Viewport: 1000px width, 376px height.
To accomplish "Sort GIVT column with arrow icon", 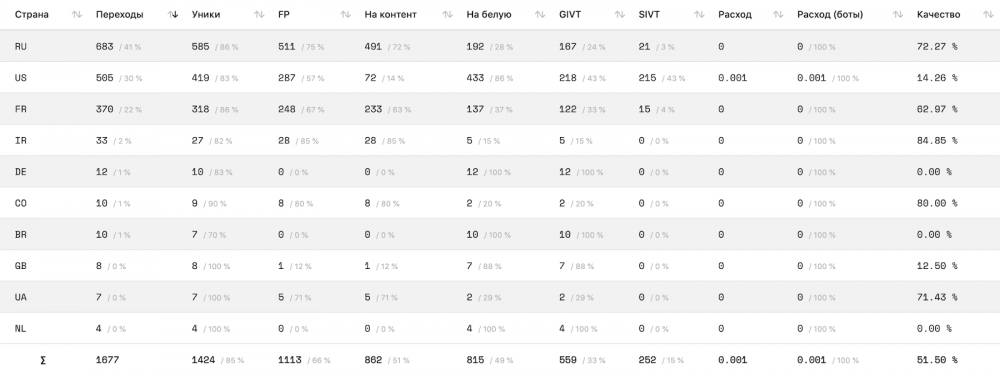I will pos(619,15).
